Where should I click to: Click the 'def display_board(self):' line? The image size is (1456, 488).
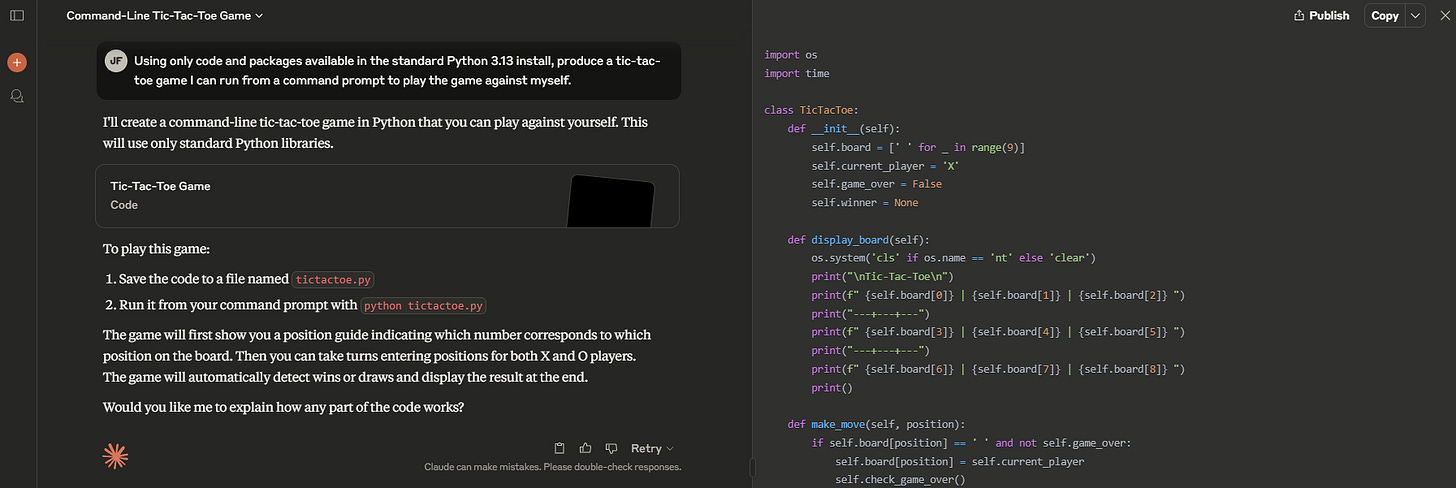858,239
